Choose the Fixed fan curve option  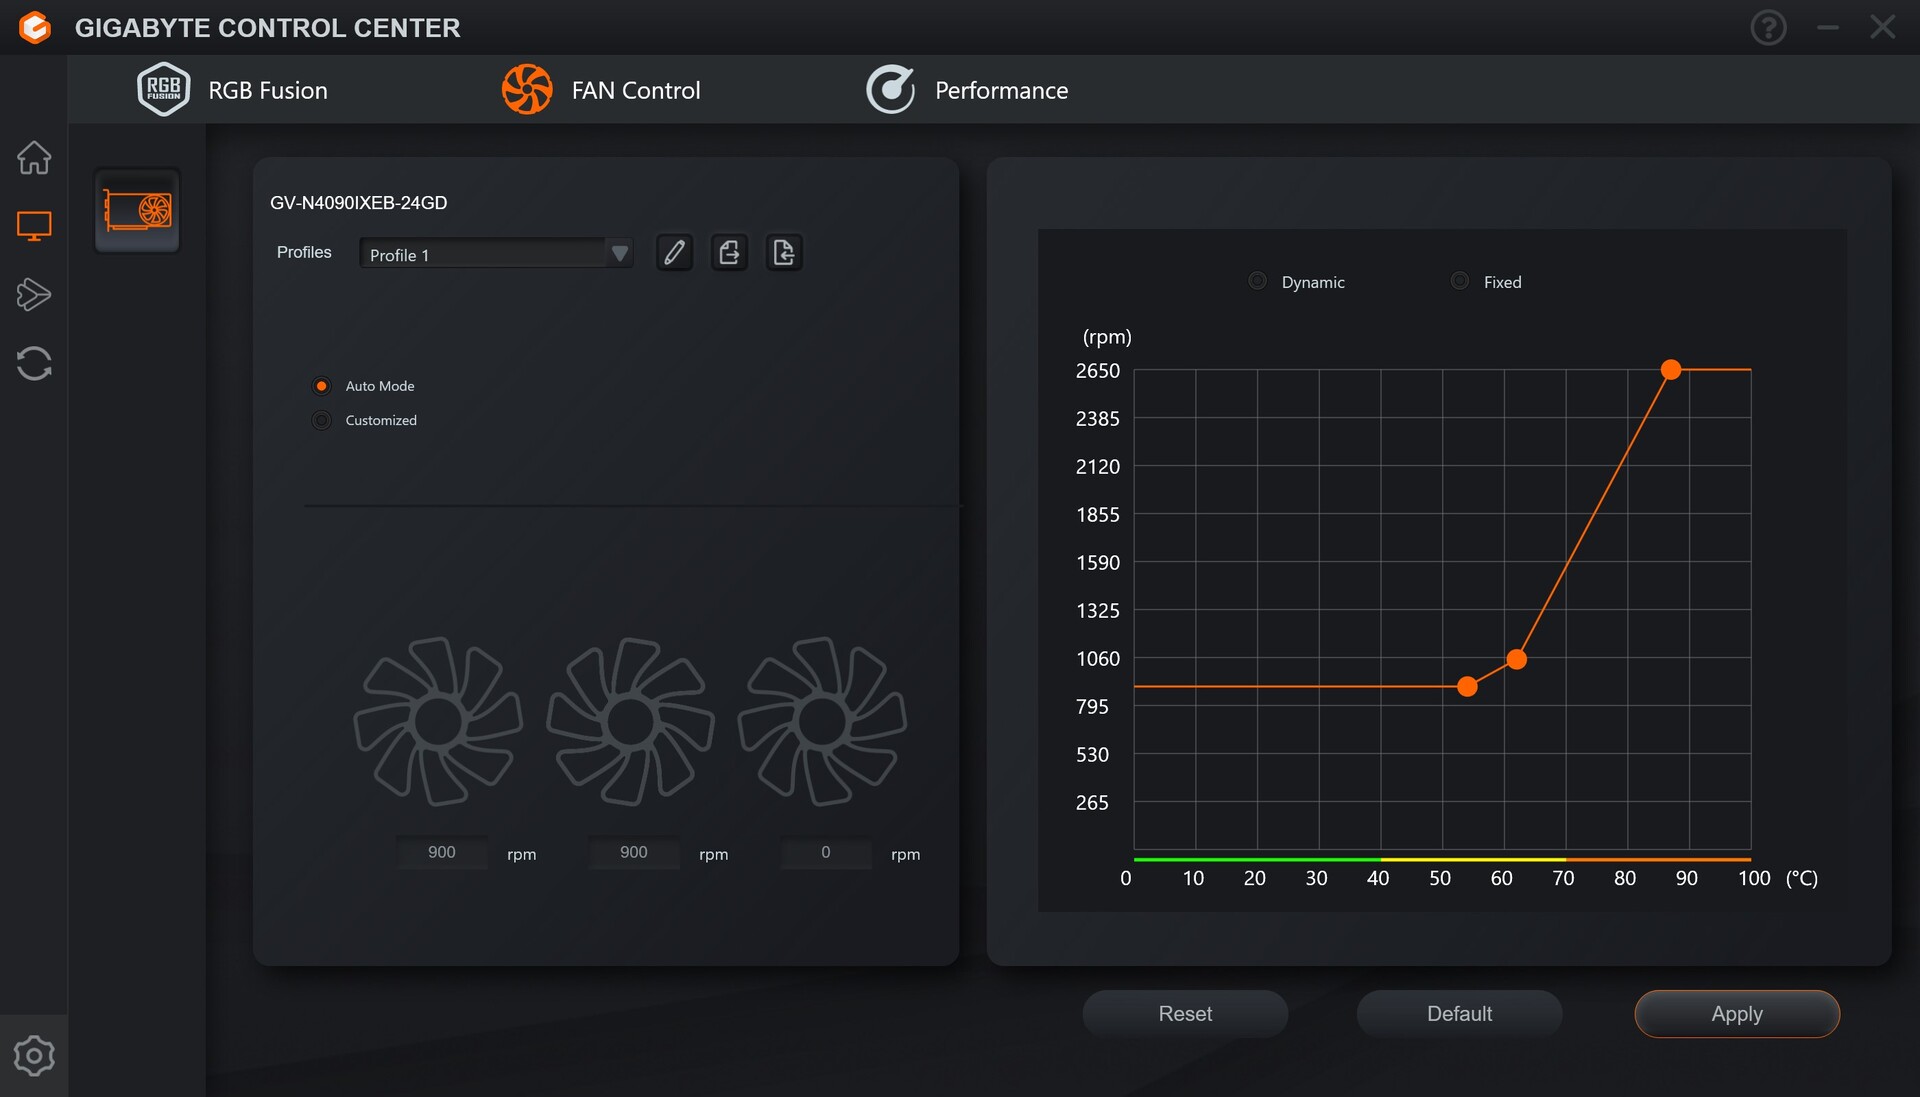coord(1460,281)
